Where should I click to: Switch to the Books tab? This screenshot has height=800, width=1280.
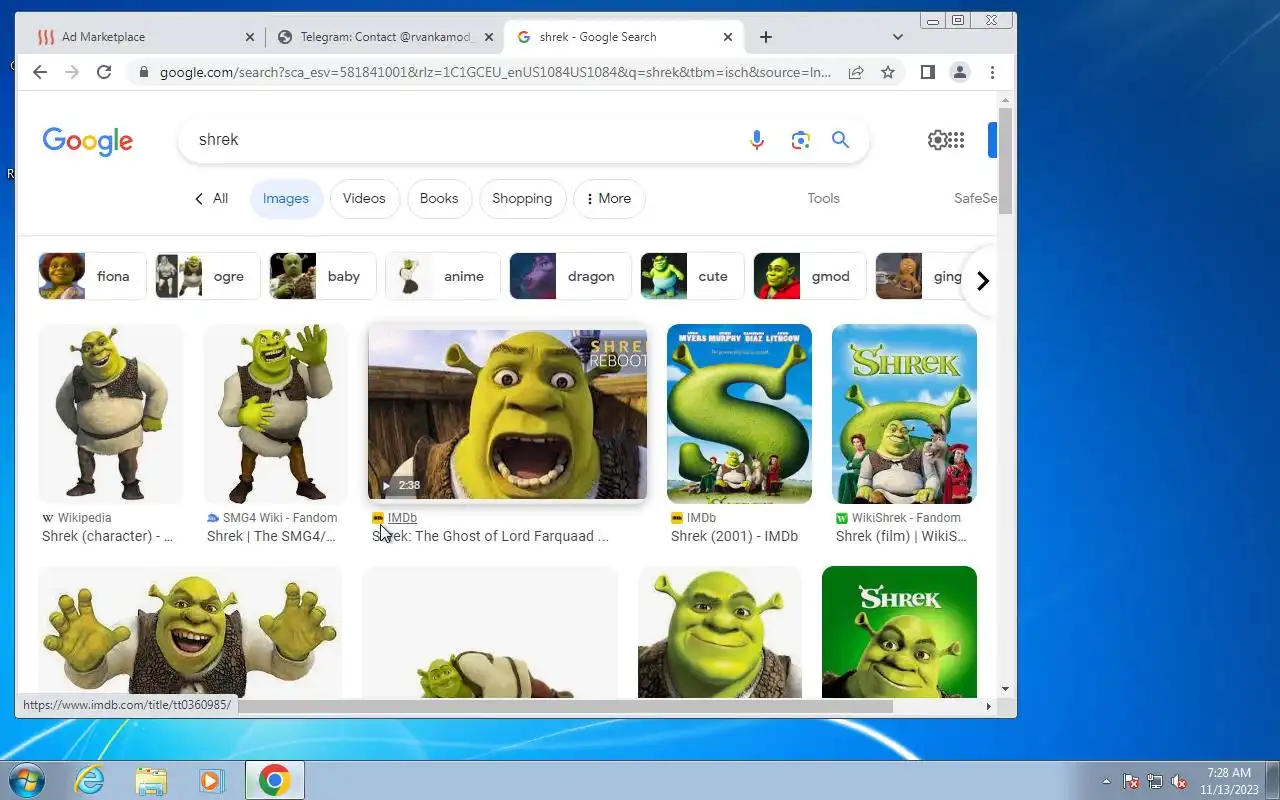tap(439, 198)
